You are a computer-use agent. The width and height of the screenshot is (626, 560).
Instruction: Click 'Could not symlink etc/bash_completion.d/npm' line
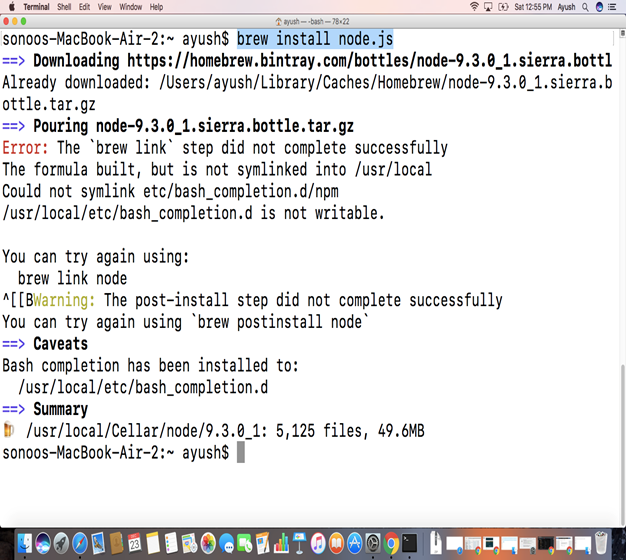[170, 191]
